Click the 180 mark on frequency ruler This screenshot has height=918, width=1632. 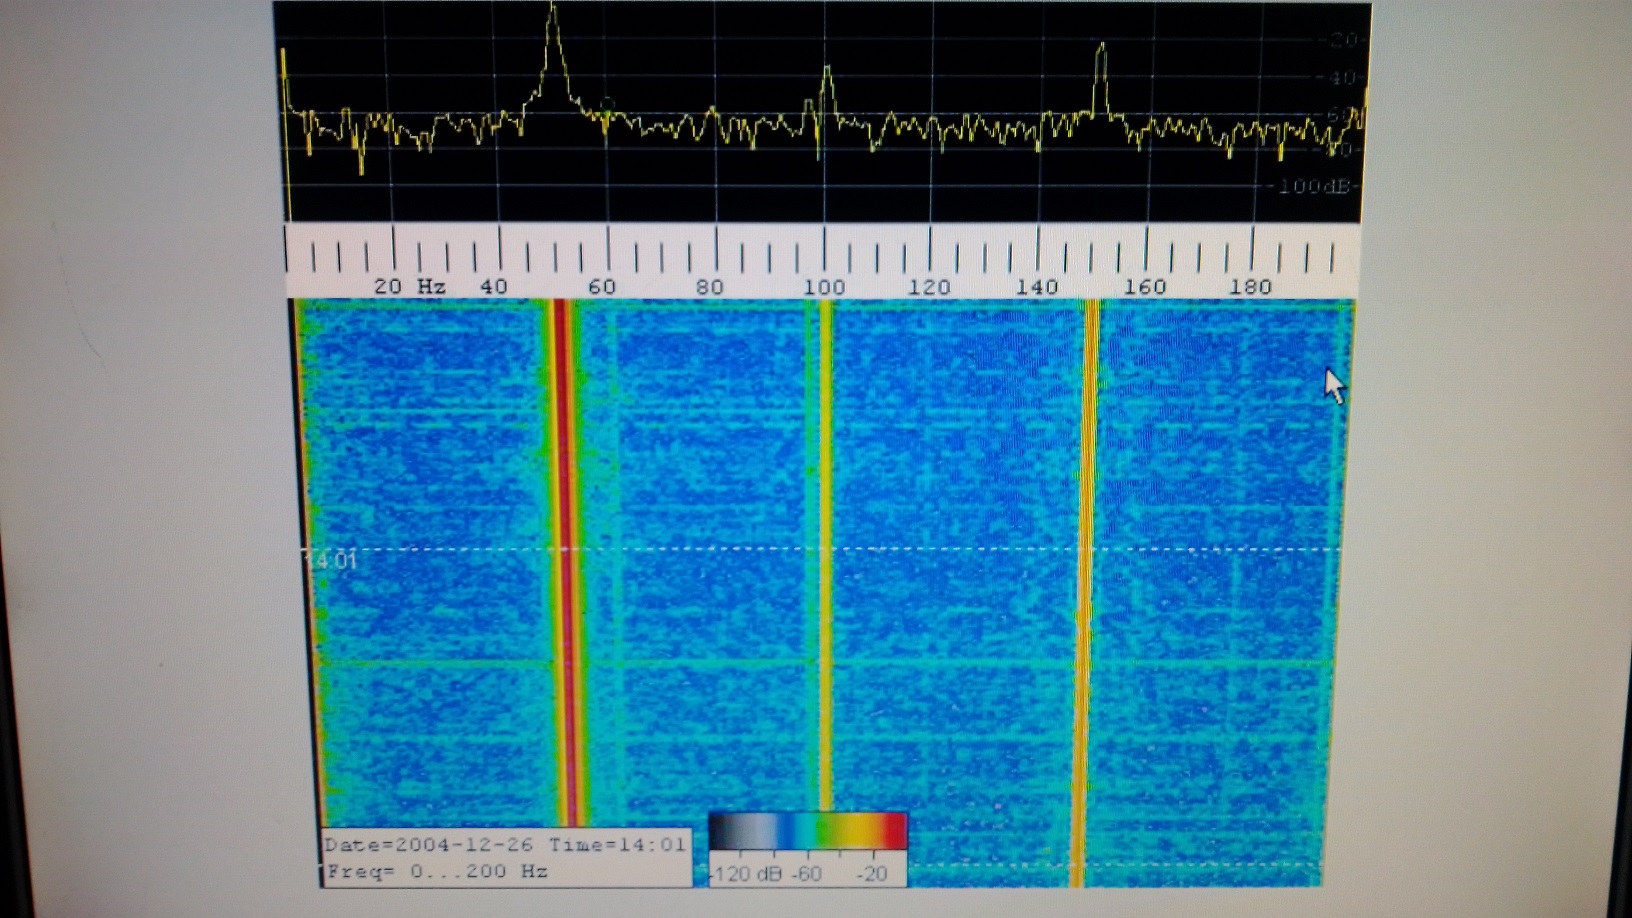tap(1251, 286)
